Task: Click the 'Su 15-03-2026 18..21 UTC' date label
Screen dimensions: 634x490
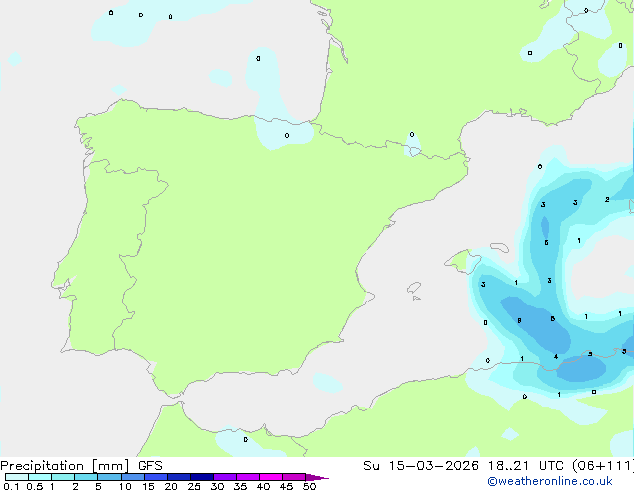Action: point(463,466)
